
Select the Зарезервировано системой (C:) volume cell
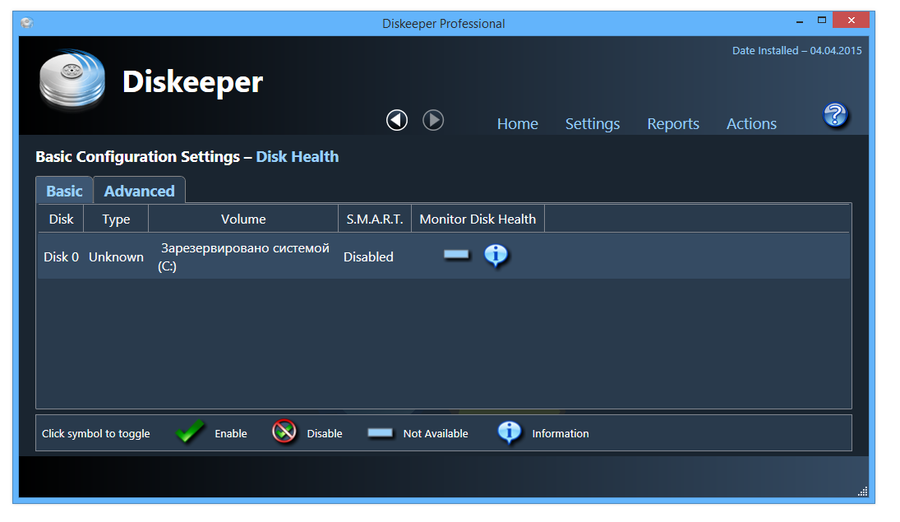click(243, 257)
